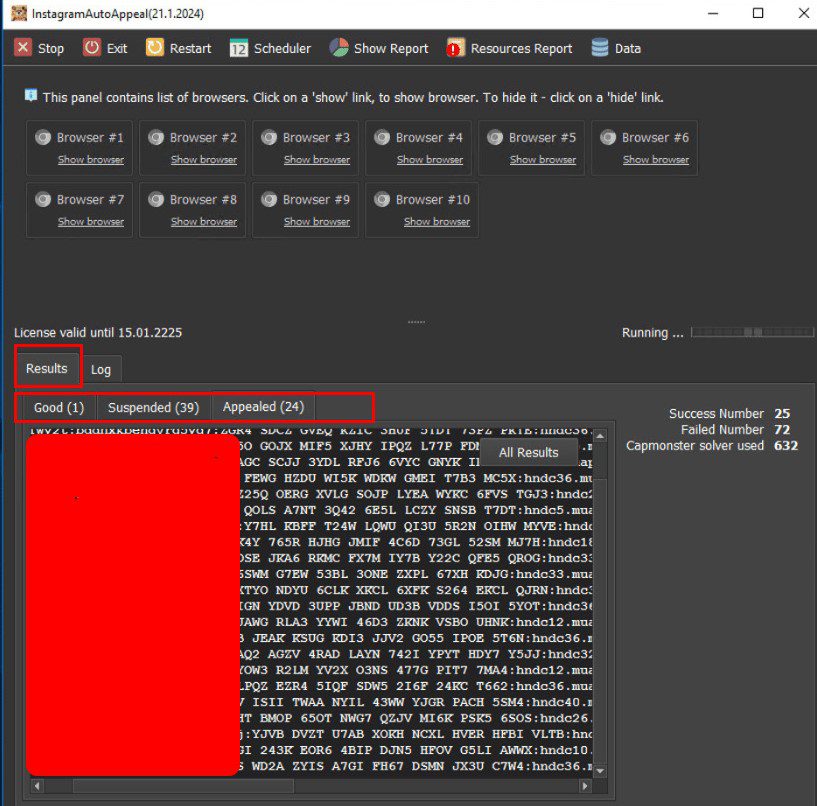Click the Browser #3 chrome icon
Viewport: 817px width, 806px height.
[x=269, y=137]
